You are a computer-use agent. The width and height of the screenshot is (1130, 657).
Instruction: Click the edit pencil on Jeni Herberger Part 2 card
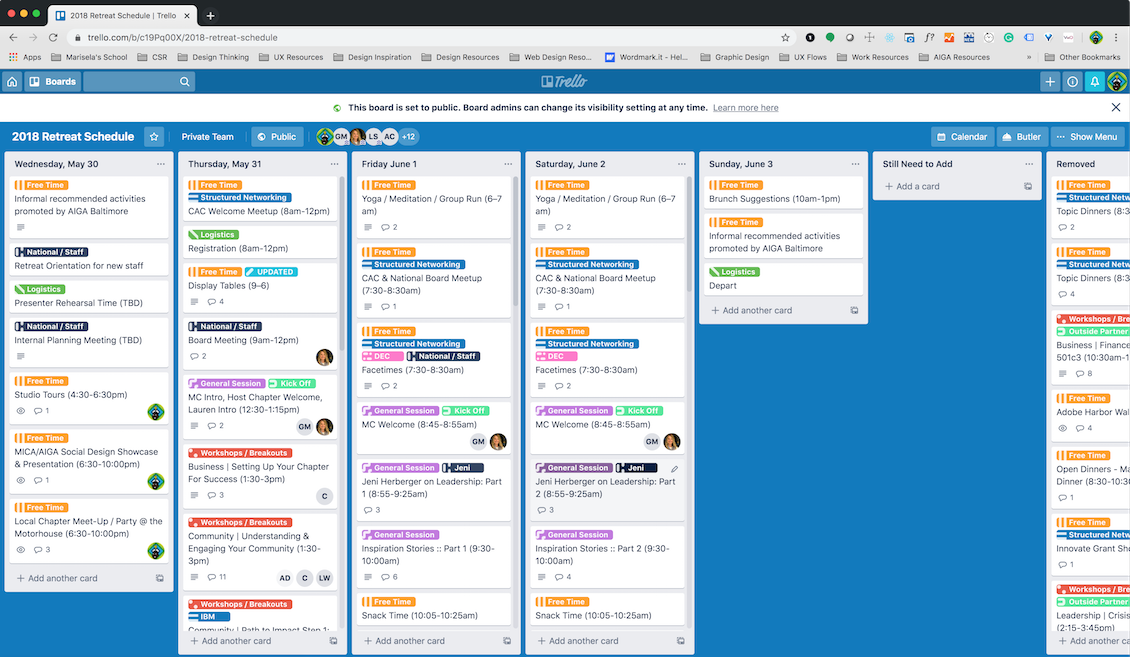pyautogui.click(x=675, y=468)
